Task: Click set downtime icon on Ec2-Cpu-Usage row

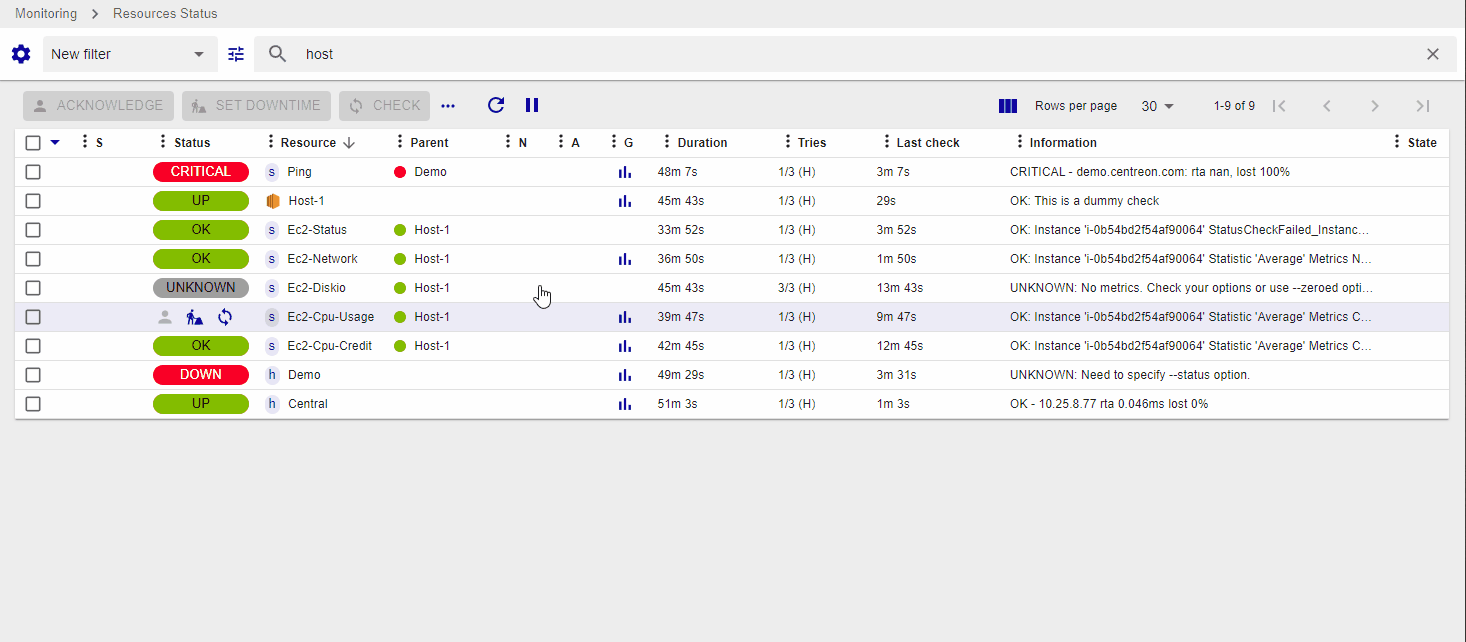Action: (195, 317)
